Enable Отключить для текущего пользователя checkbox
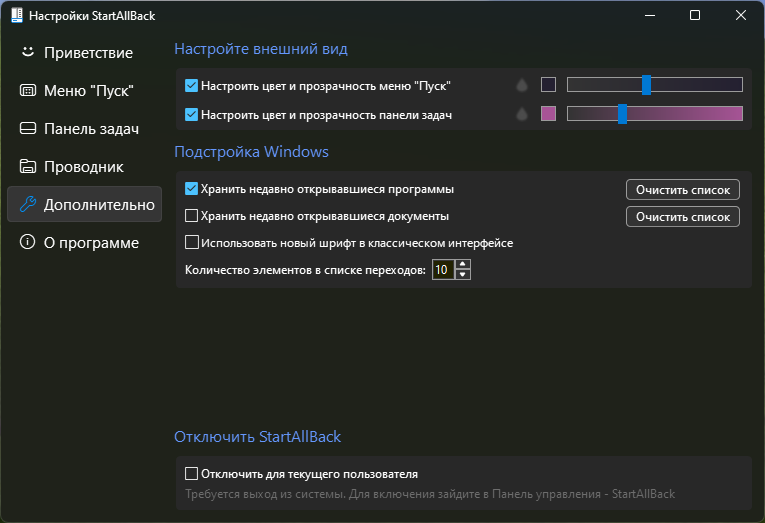The image size is (765, 523). point(192,473)
